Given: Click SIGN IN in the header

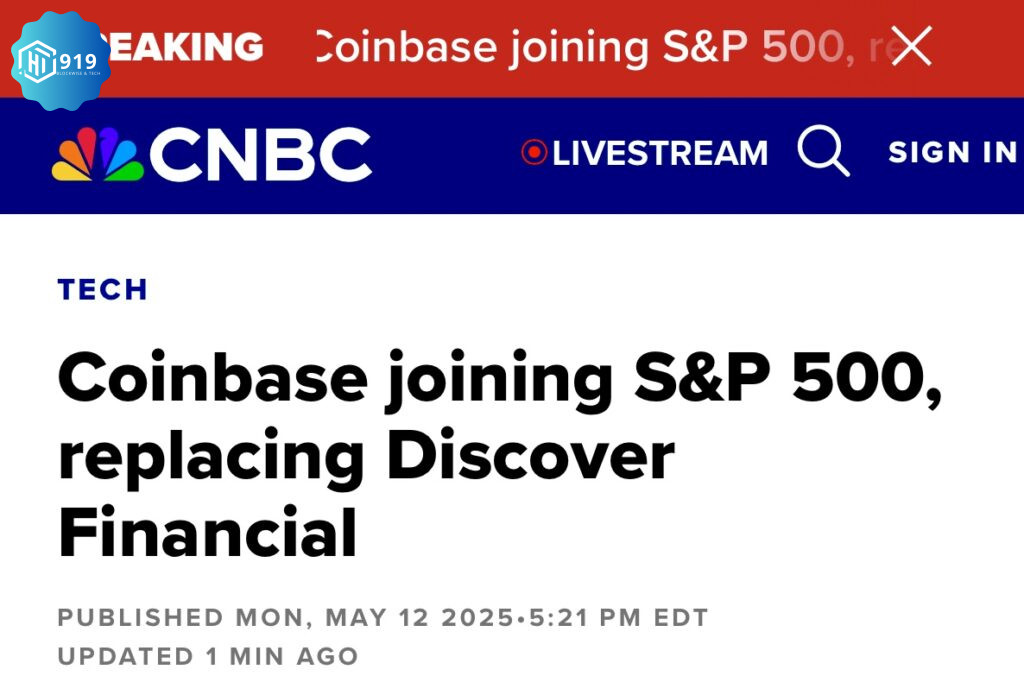Looking at the screenshot, I should coord(953,152).
